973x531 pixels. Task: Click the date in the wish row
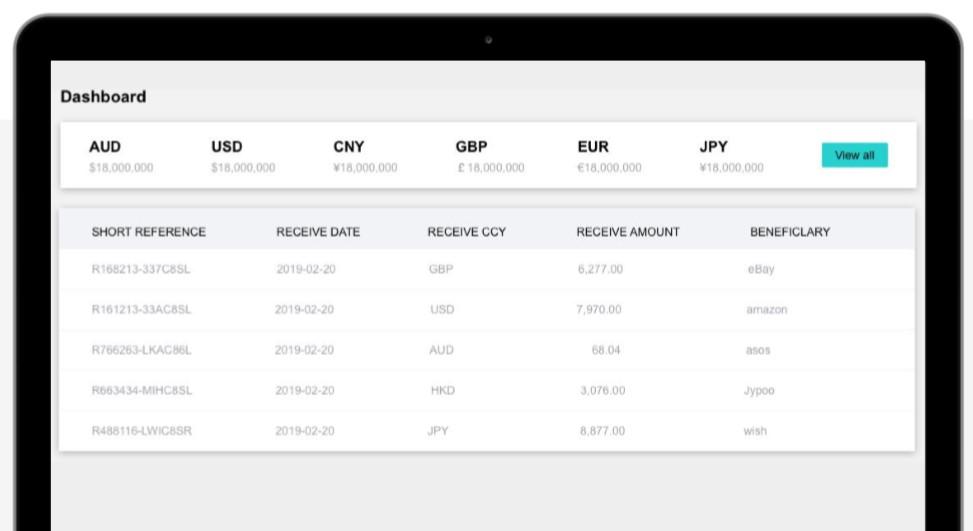tap(305, 431)
